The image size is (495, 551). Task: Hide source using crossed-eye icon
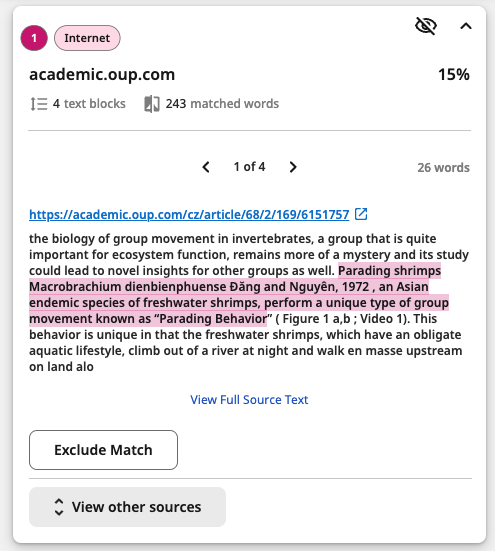point(426,26)
